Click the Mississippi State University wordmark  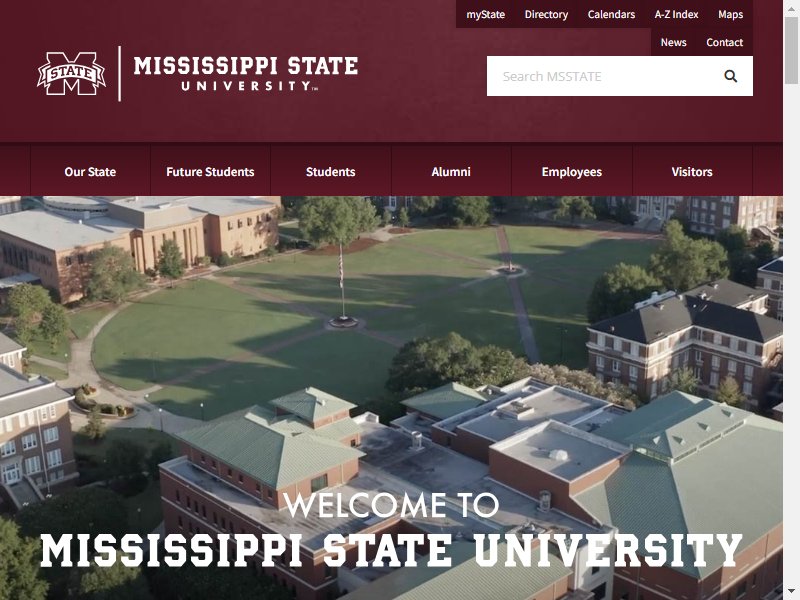click(x=245, y=73)
